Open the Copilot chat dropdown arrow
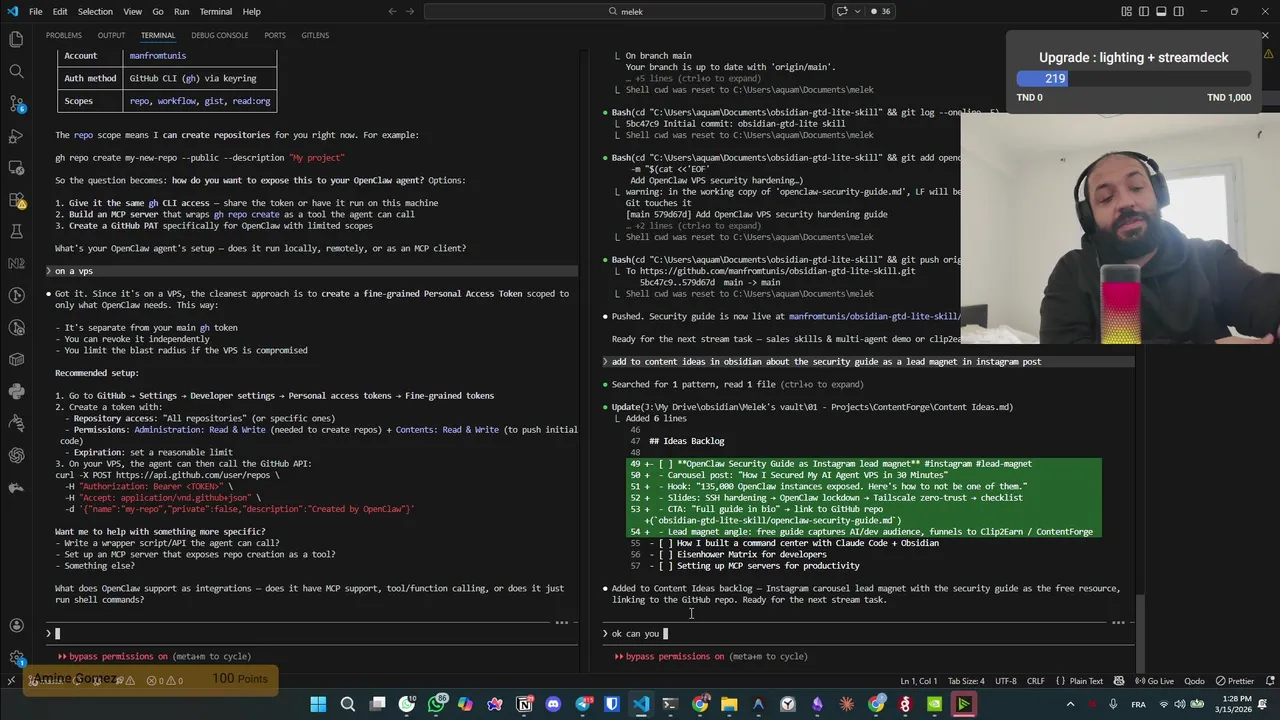This screenshot has width=1280, height=720. coord(857,11)
